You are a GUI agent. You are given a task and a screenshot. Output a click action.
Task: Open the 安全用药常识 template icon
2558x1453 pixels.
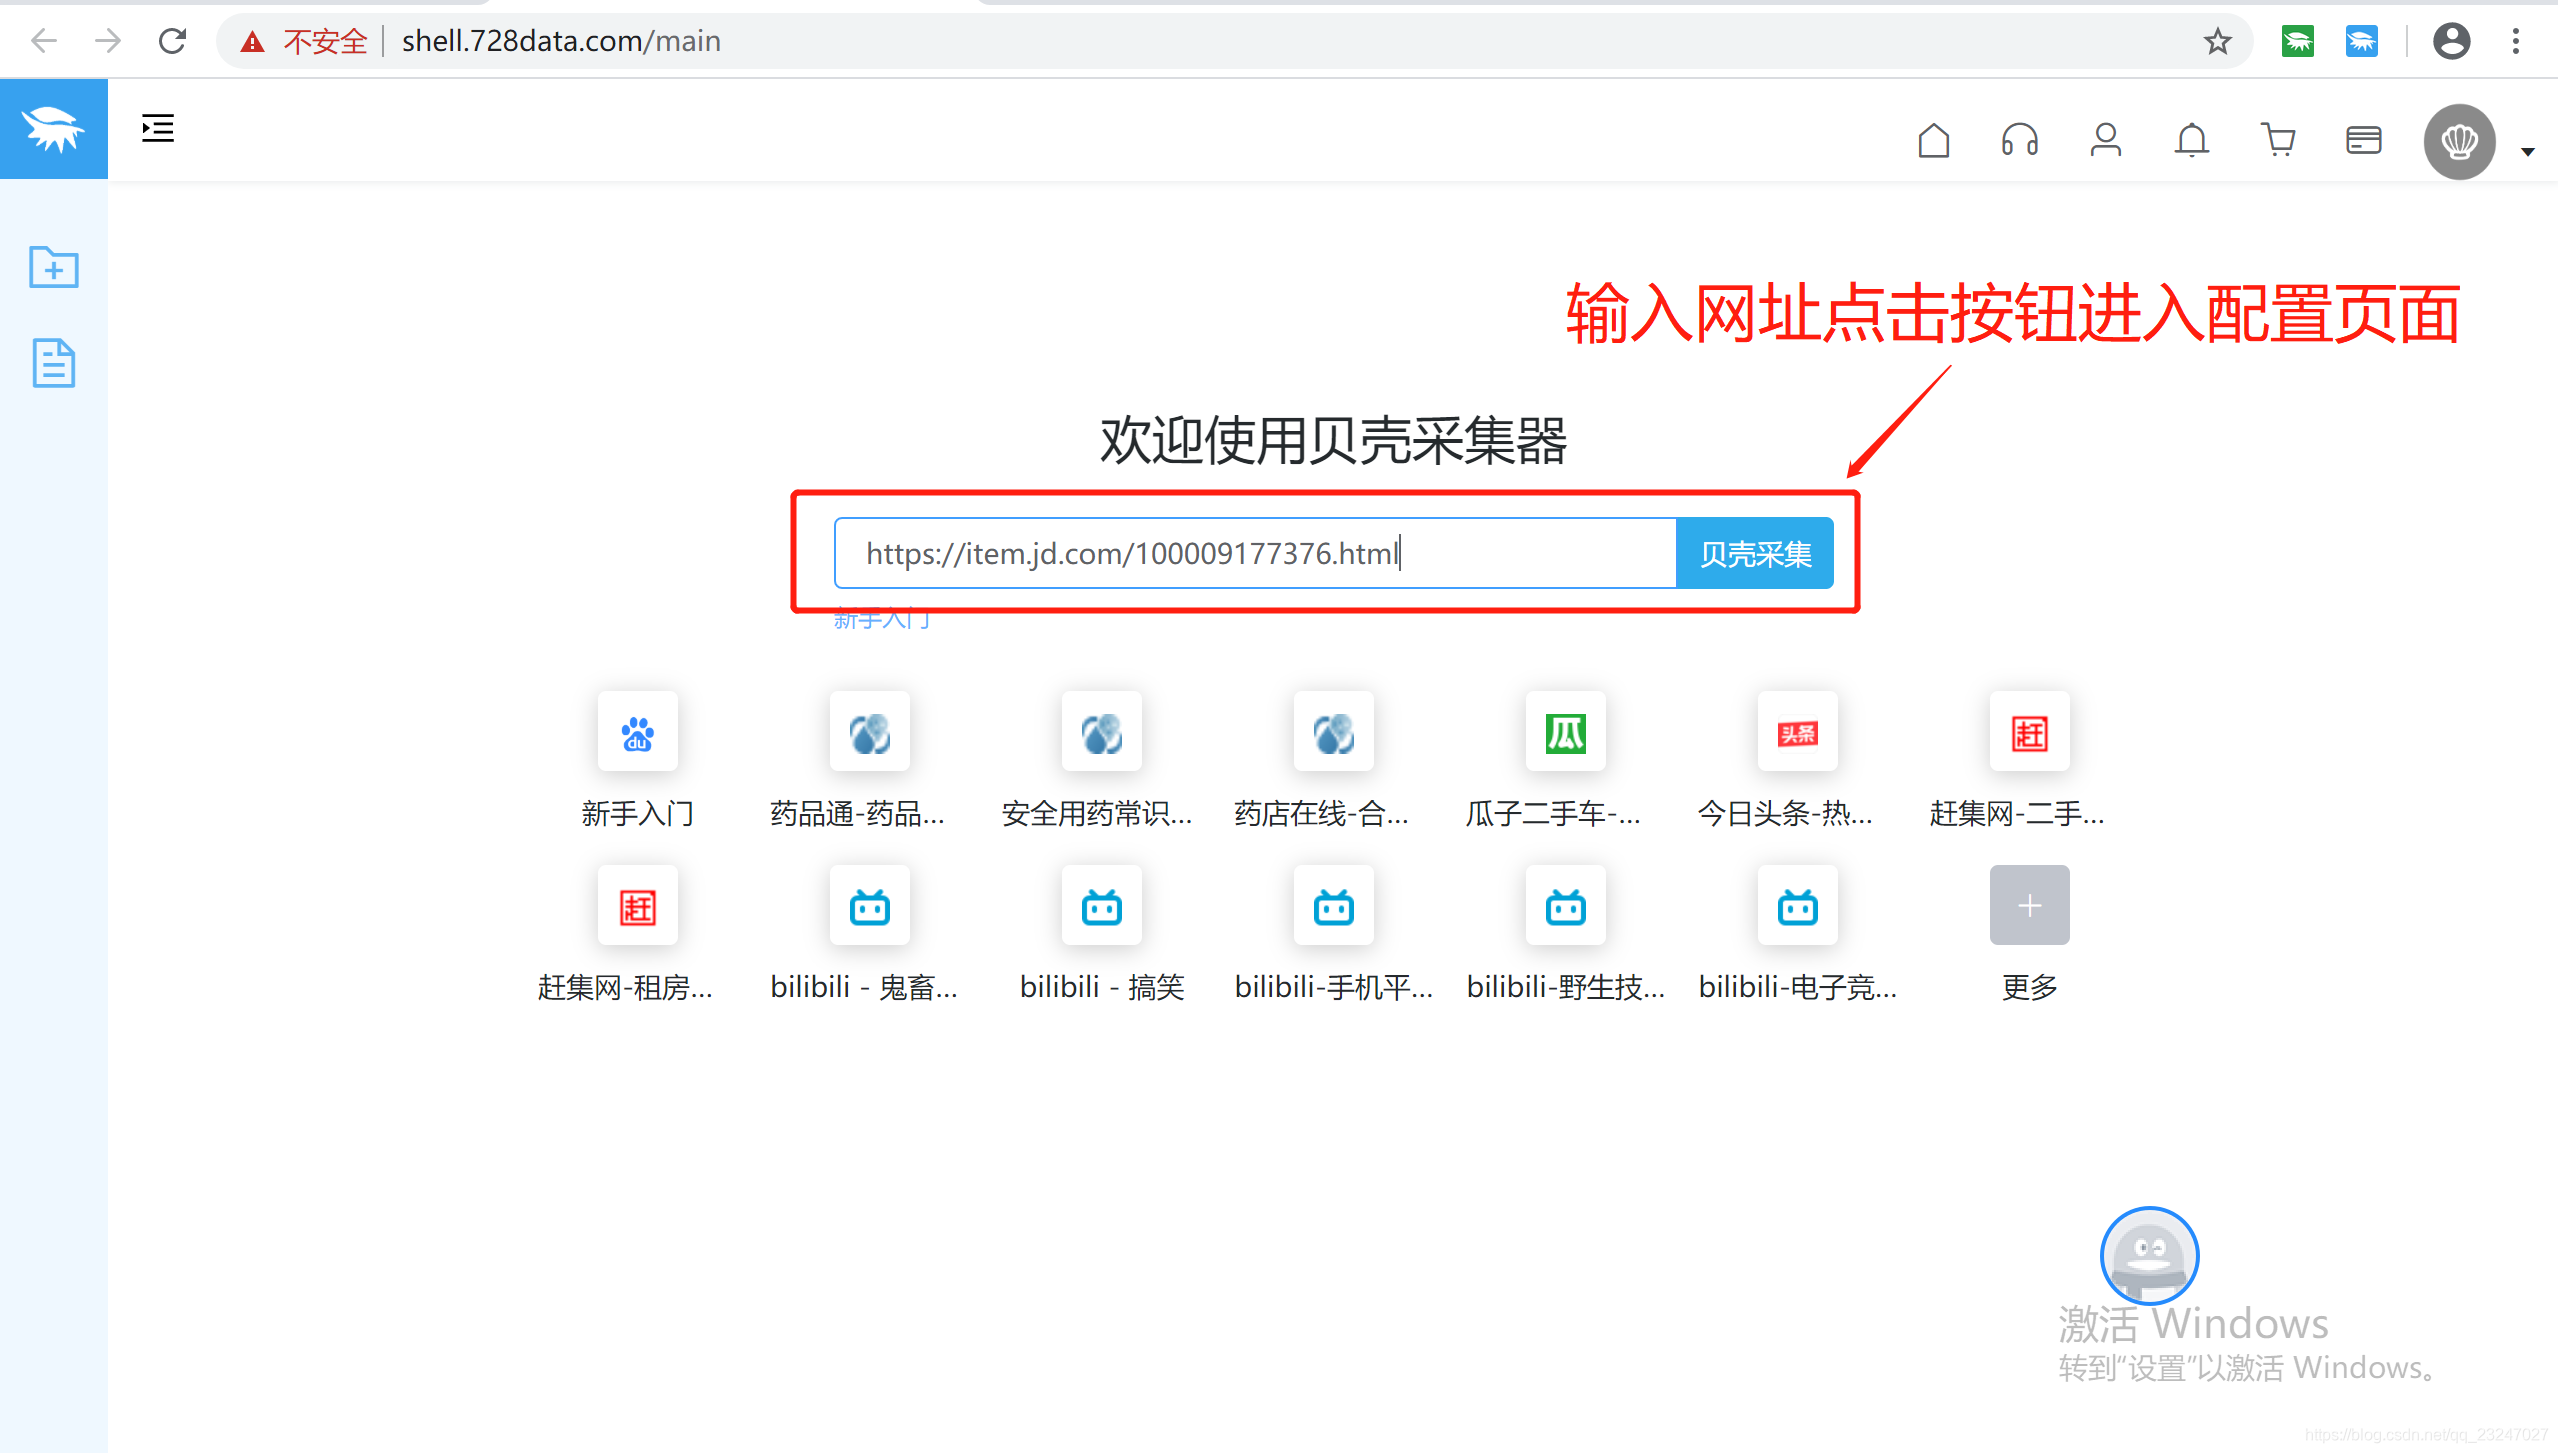[1101, 732]
